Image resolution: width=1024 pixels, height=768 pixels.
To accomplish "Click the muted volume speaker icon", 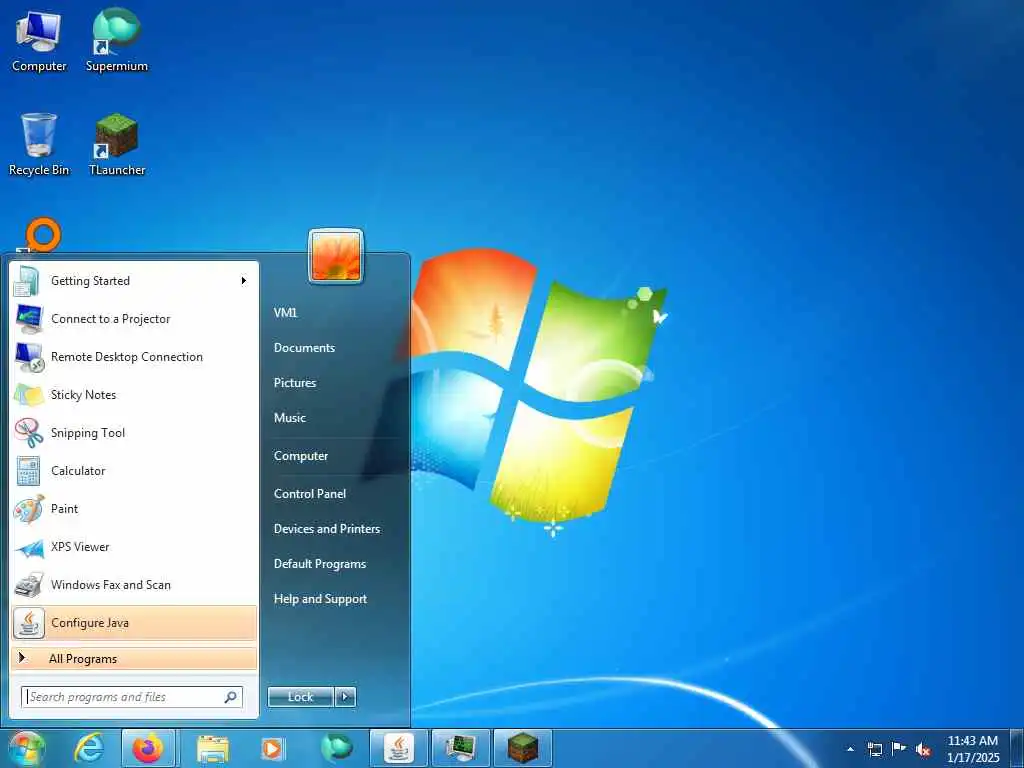I will (x=923, y=750).
